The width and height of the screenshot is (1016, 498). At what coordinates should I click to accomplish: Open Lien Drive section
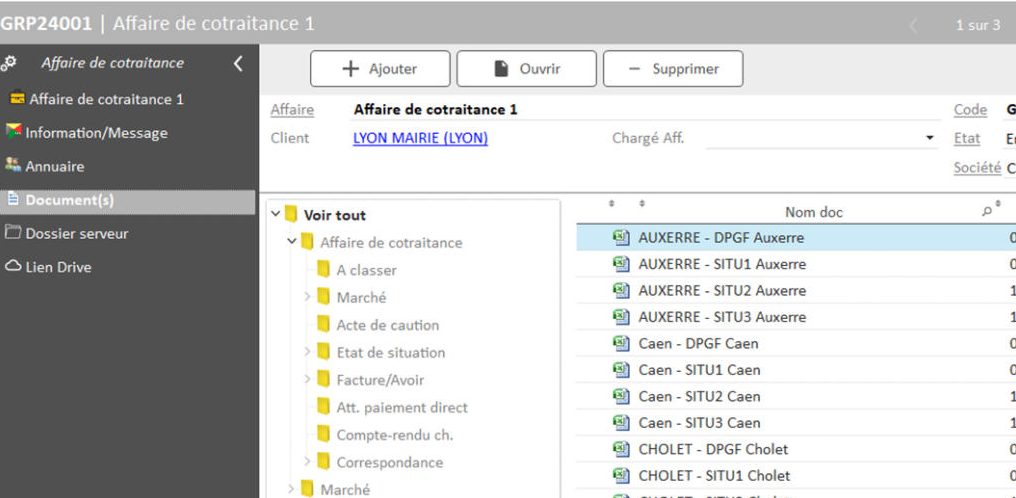58,267
